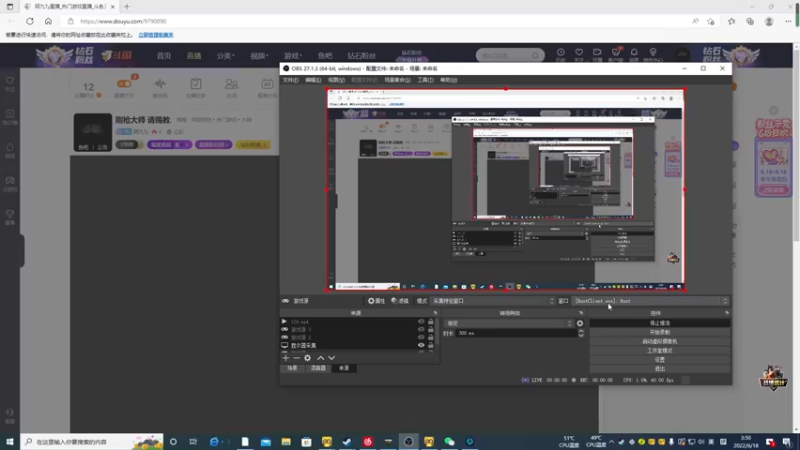The height and width of the screenshot is (450, 800).
Task: Click the browser refresh icon
Action: [x=30, y=21]
